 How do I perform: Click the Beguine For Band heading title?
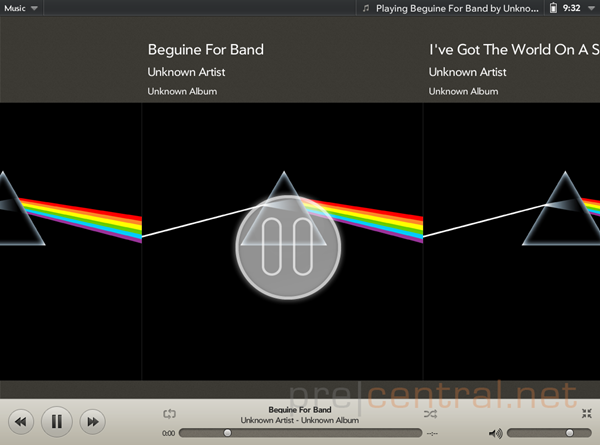(x=206, y=50)
